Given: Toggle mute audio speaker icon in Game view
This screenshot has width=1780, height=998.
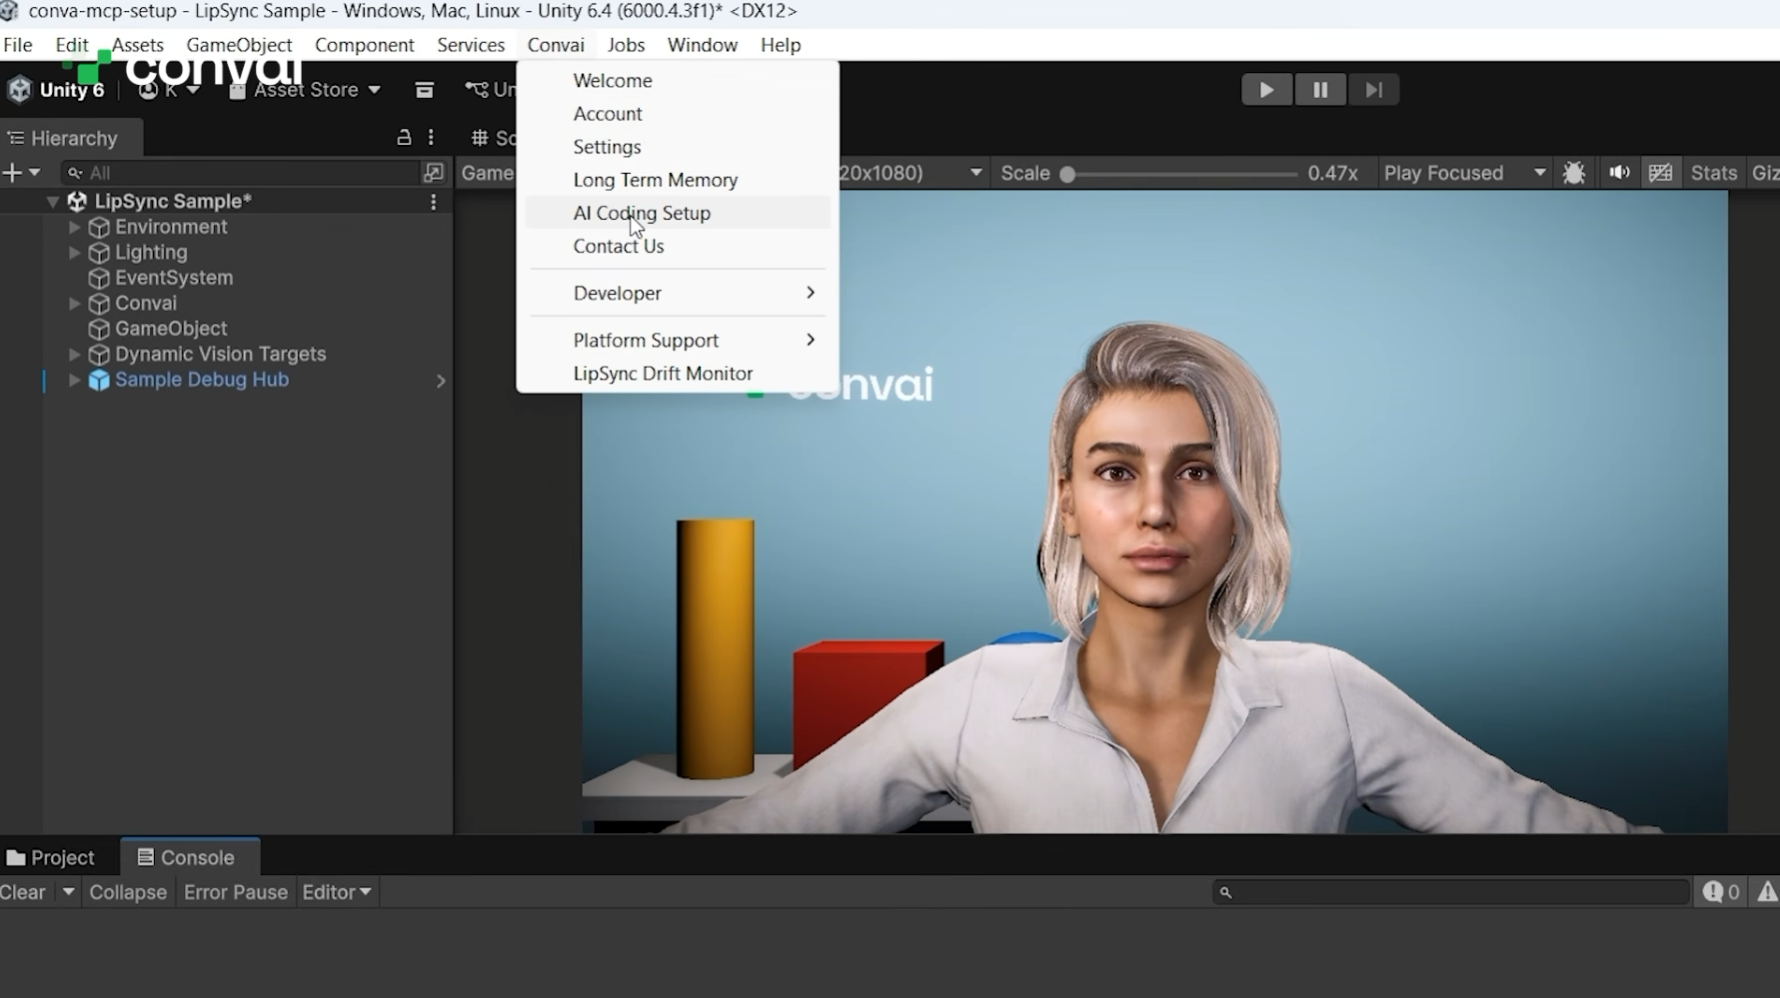Looking at the screenshot, I should pyautogui.click(x=1619, y=173).
